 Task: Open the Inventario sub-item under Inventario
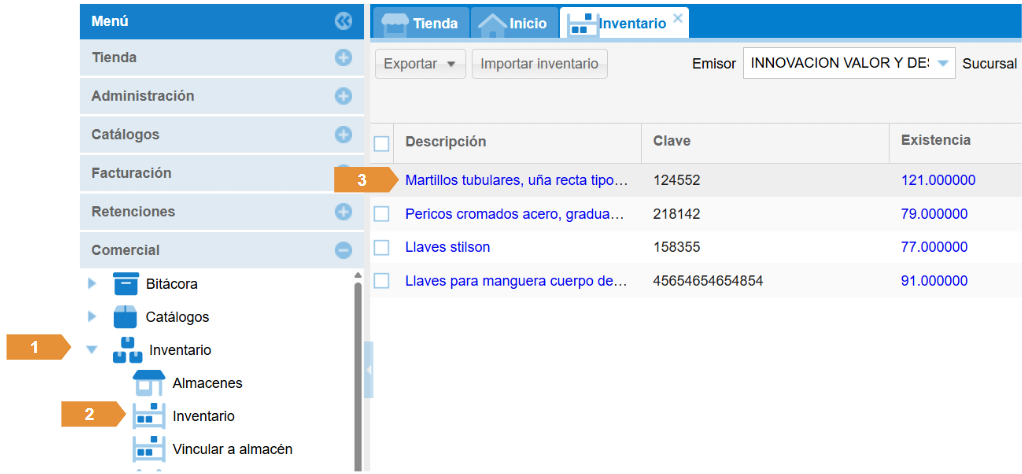click(203, 416)
